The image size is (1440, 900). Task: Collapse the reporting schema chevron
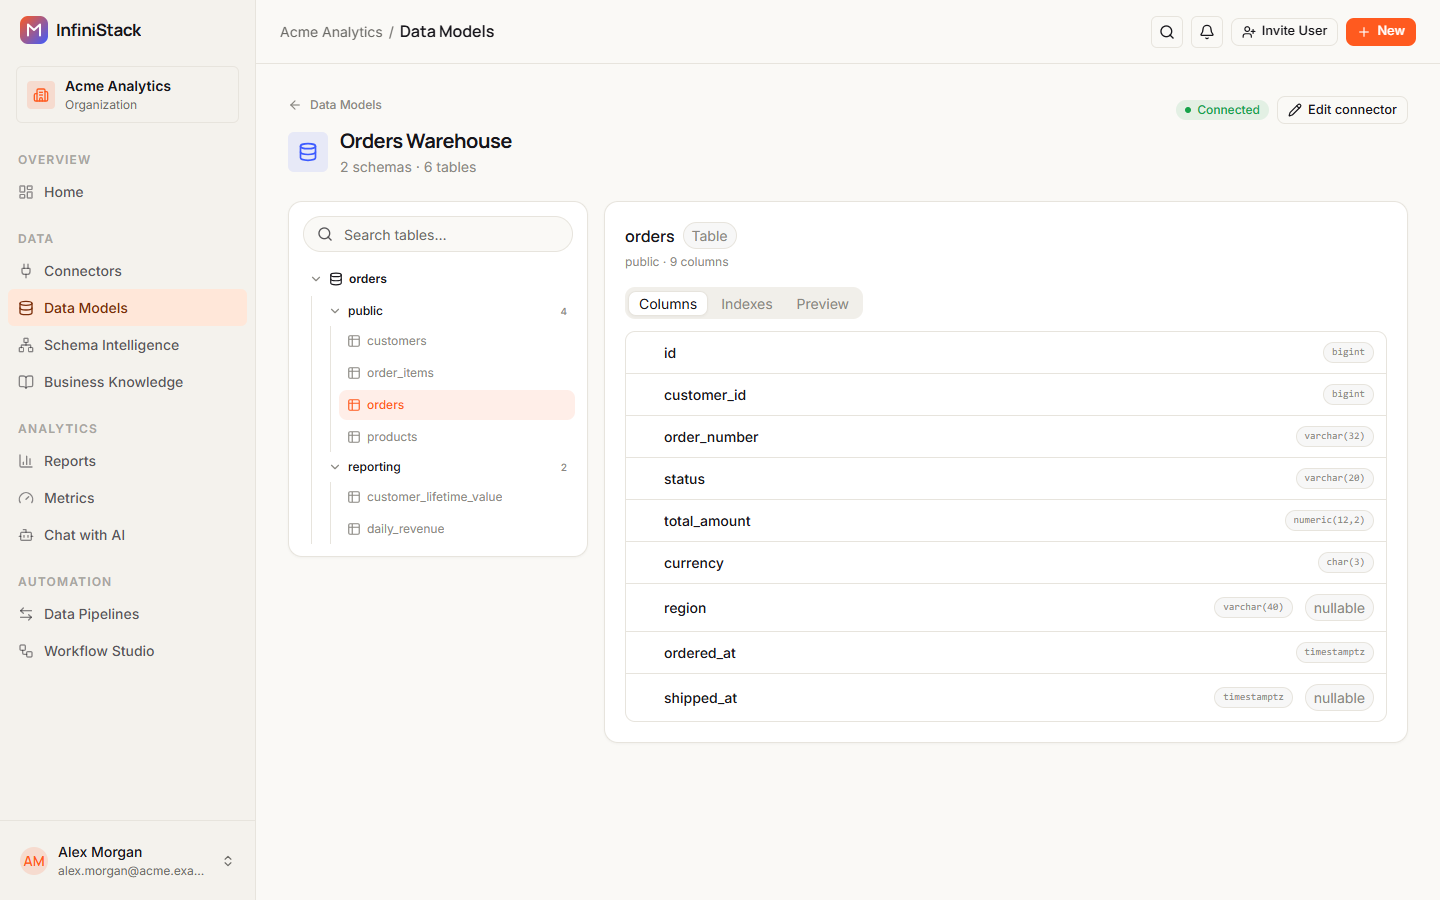pos(335,467)
